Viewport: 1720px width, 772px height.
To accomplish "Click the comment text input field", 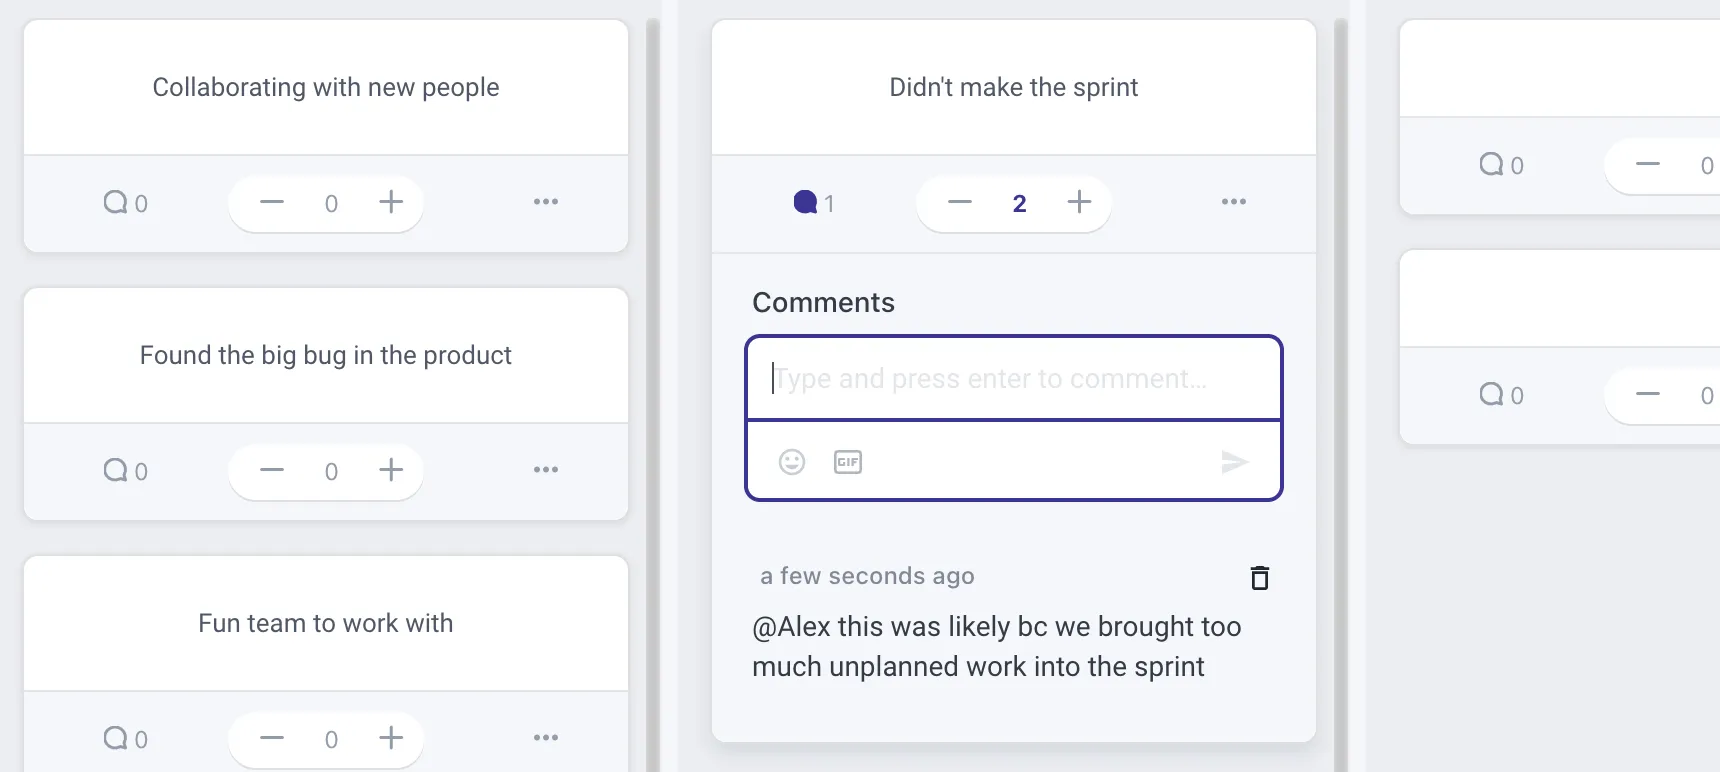I will click(x=1012, y=379).
